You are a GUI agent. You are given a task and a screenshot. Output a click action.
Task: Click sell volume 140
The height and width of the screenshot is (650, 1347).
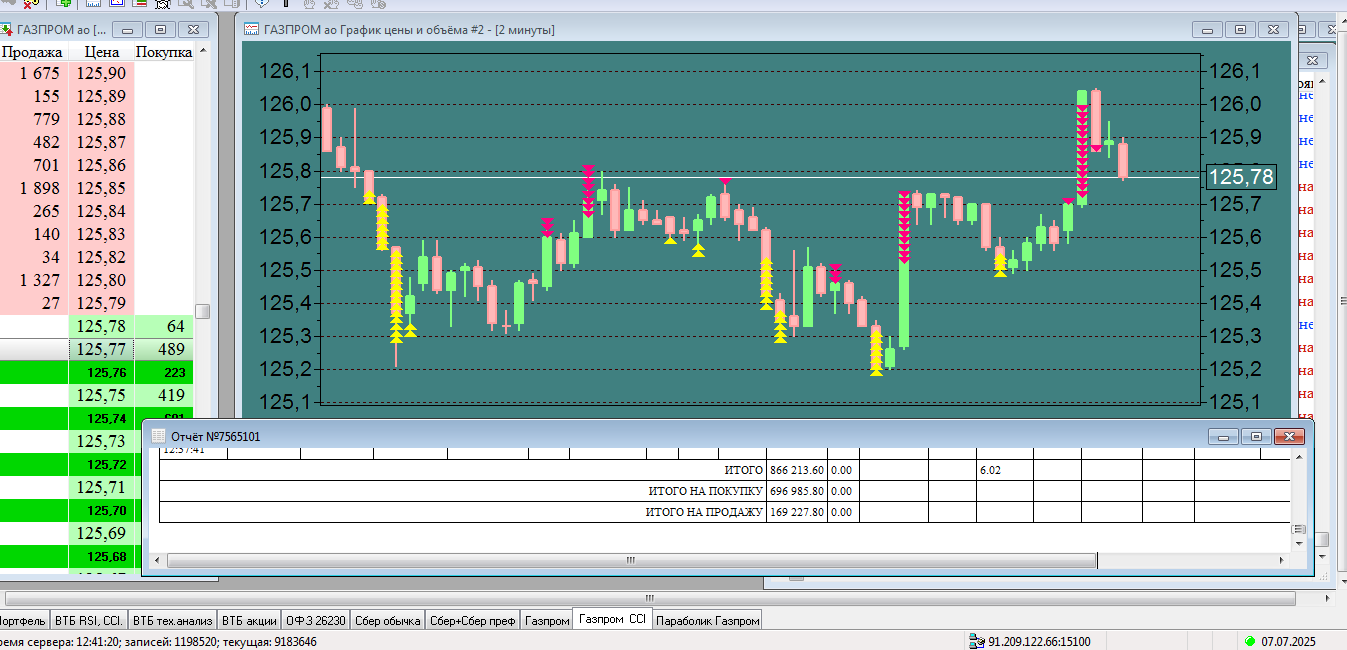(46, 234)
